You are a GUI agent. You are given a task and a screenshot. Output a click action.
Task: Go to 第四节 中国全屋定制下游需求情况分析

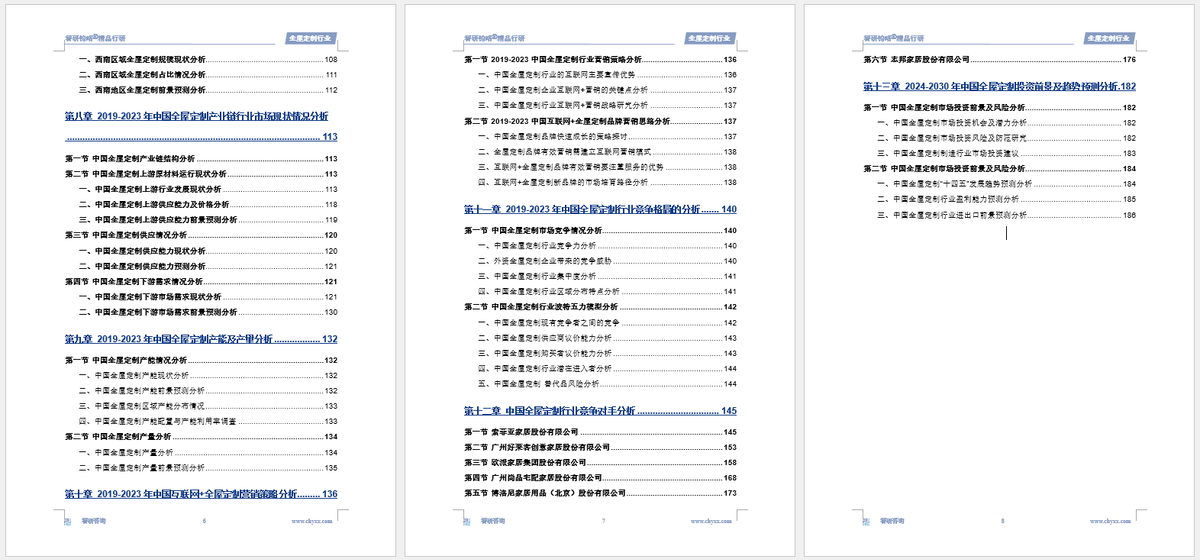pyautogui.click(x=201, y=282)
